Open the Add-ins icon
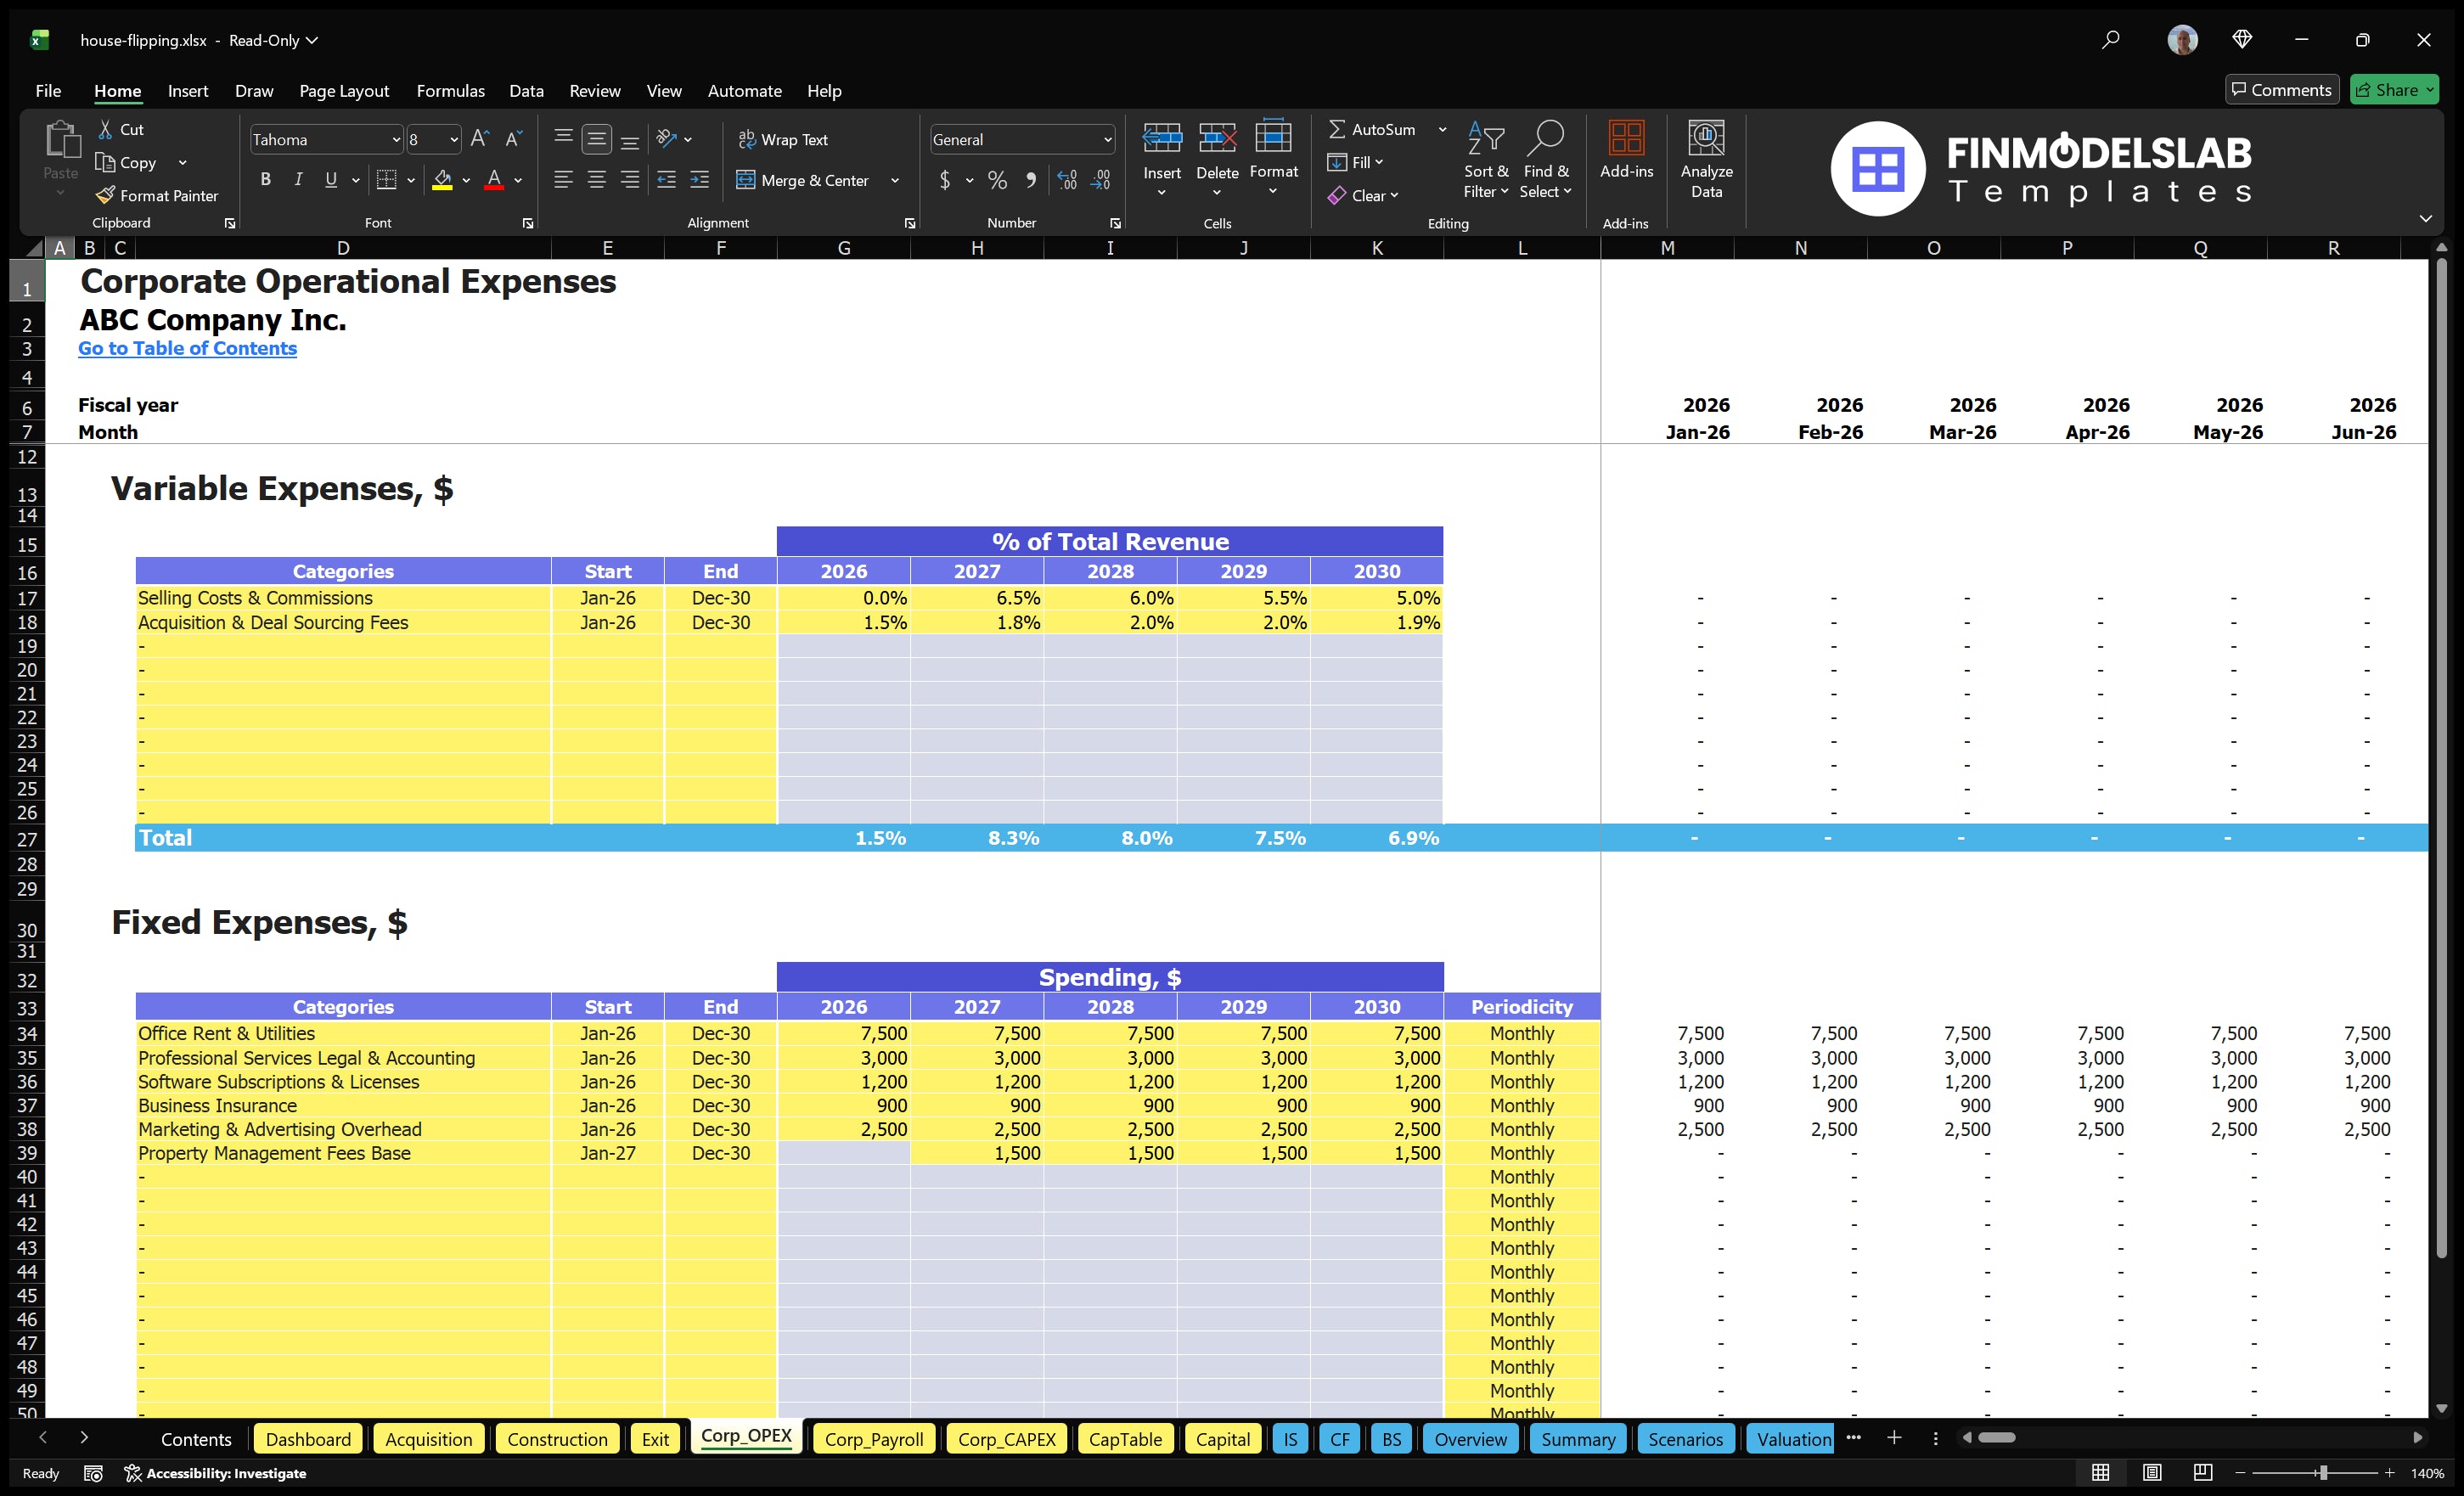 coord(1626,139)
